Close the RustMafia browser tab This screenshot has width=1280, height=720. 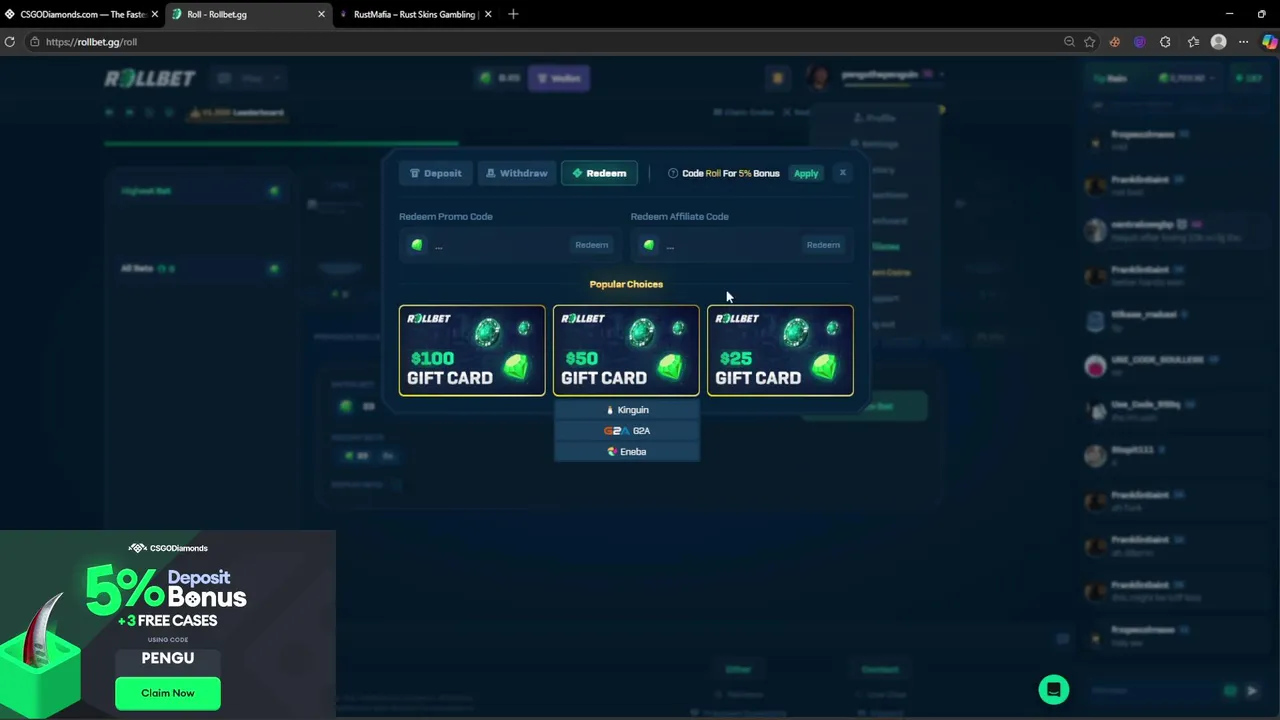coord(488,14)
